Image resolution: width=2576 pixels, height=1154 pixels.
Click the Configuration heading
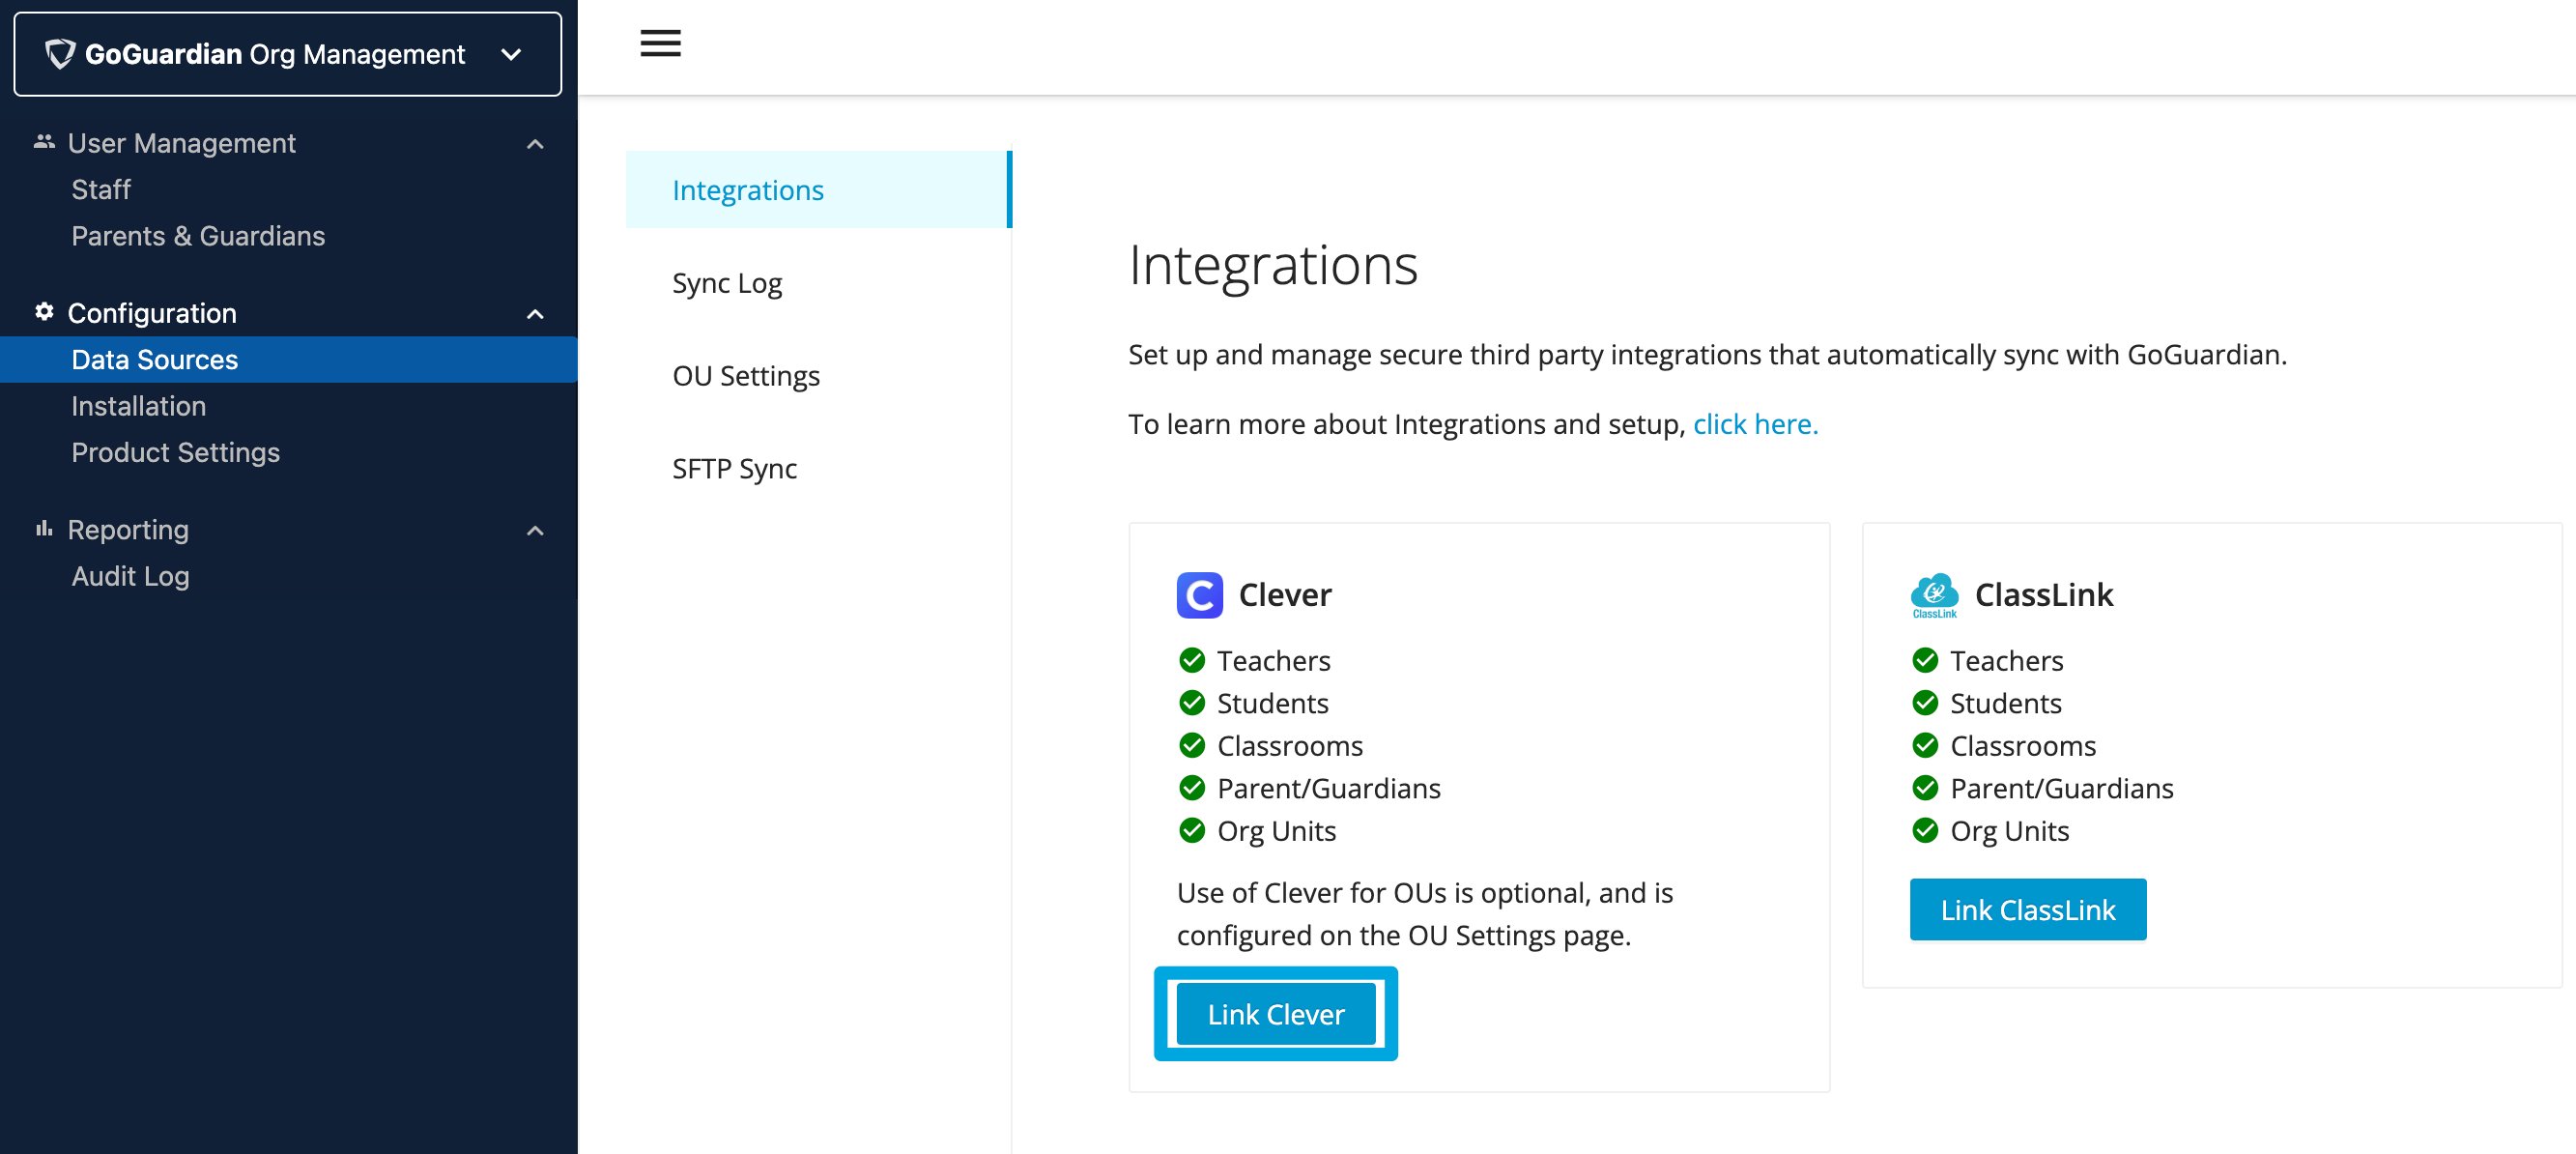152,313
